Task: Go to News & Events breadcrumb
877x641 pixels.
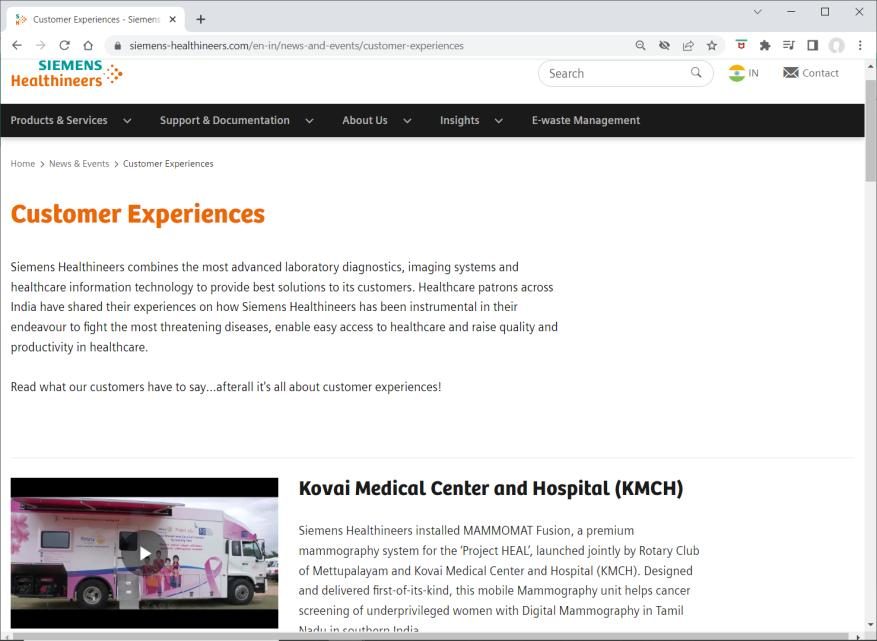Action: 79,164
